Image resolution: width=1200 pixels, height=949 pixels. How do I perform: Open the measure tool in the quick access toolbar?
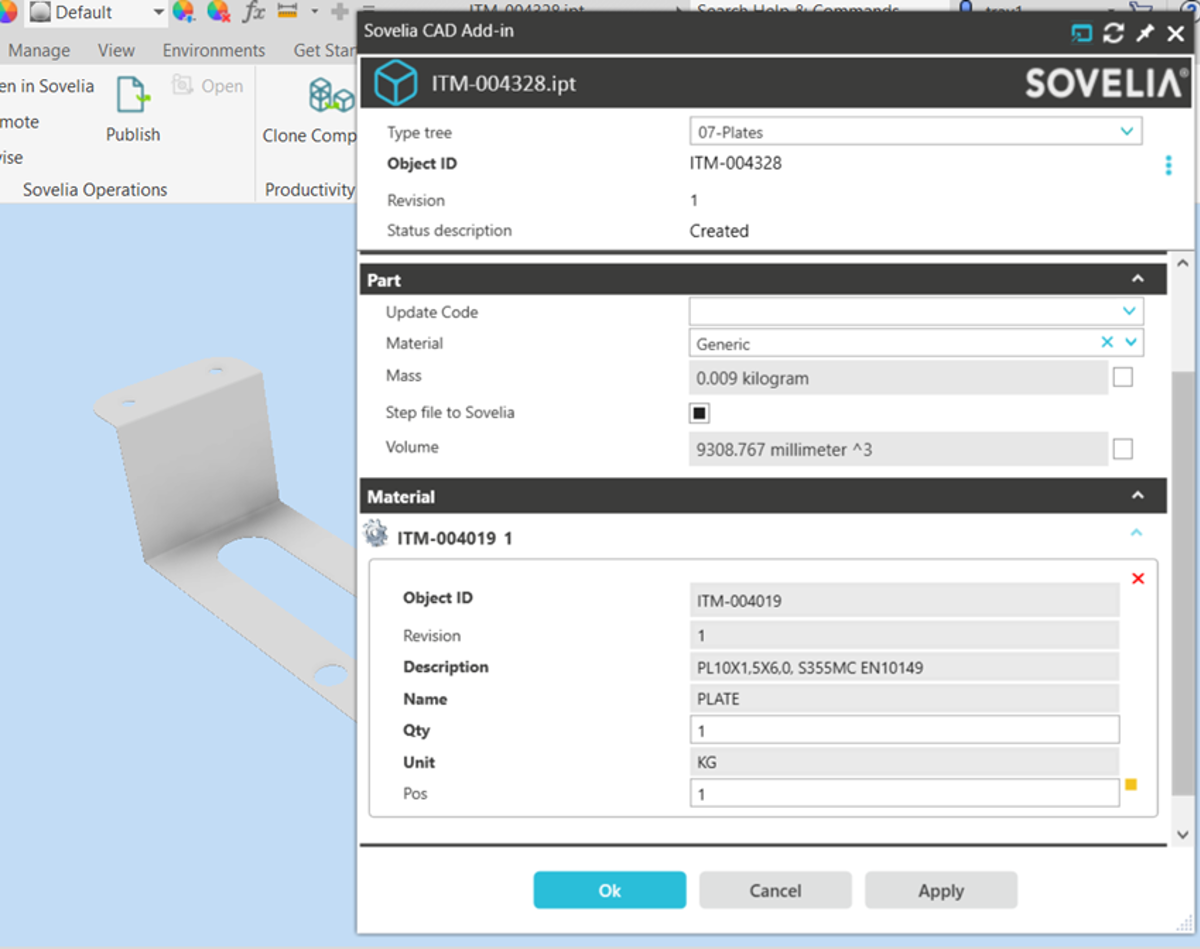(x=287, y=12)
